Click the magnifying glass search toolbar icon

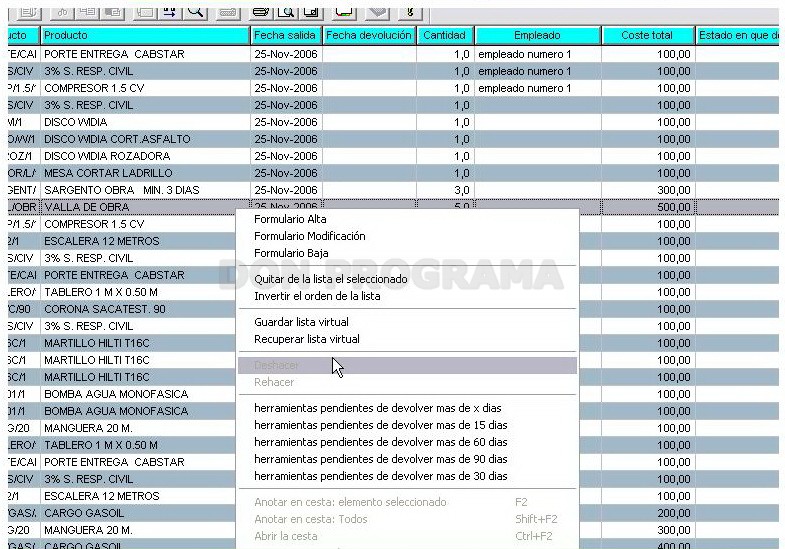(195, 11)
